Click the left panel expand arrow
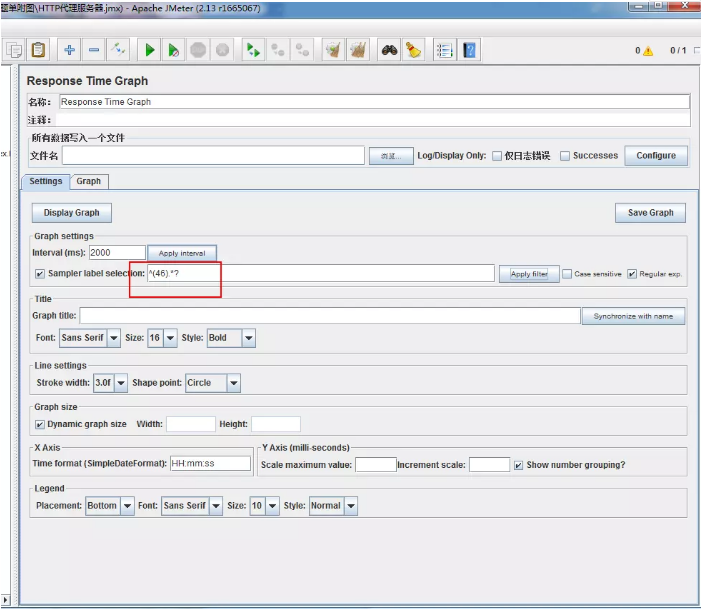The height and width of the screenshot is (611, 703). pyautogui.click(x=5, y=600)
